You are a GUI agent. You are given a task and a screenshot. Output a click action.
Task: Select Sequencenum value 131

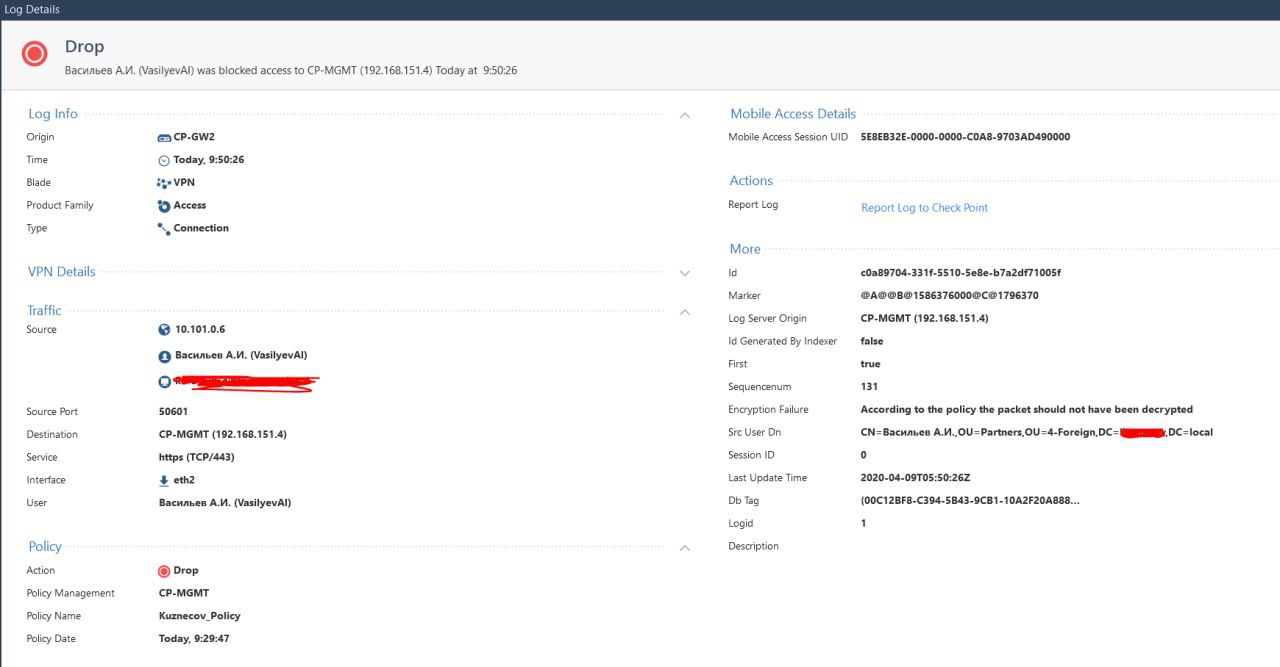(x=868, y=387)
